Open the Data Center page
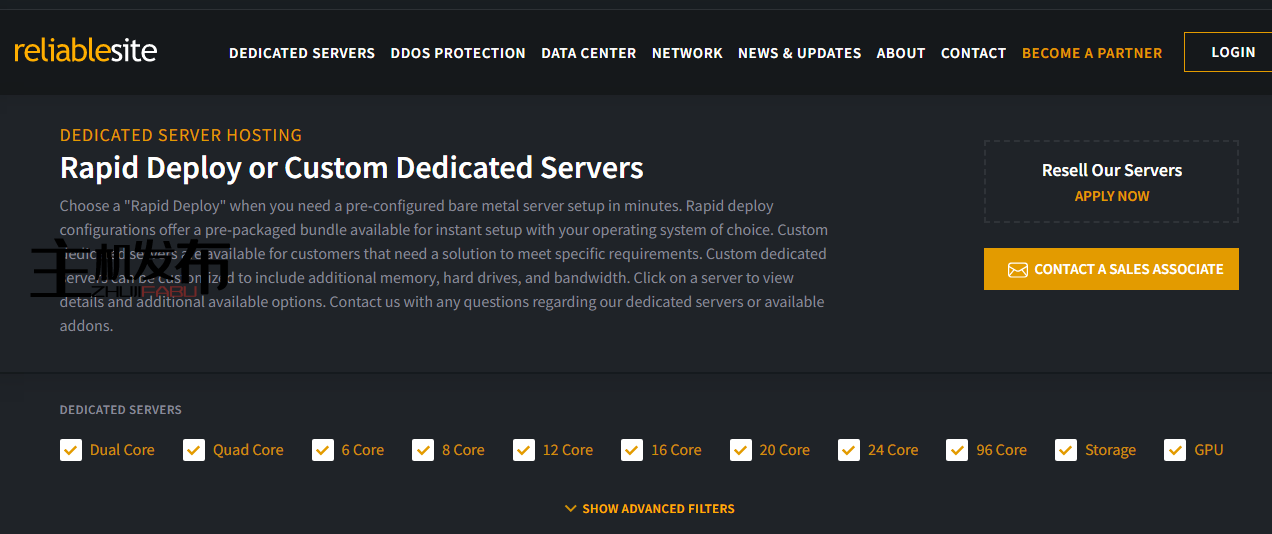The height and width of the screenshot is (534, 1272). 588,53
